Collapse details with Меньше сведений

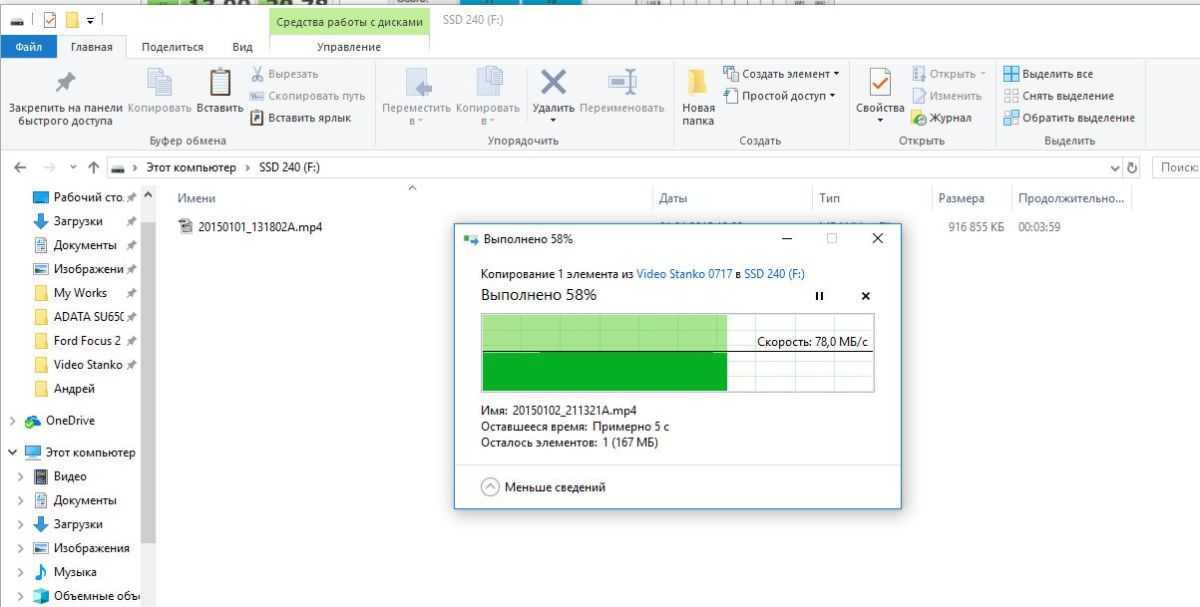point(543,487)
